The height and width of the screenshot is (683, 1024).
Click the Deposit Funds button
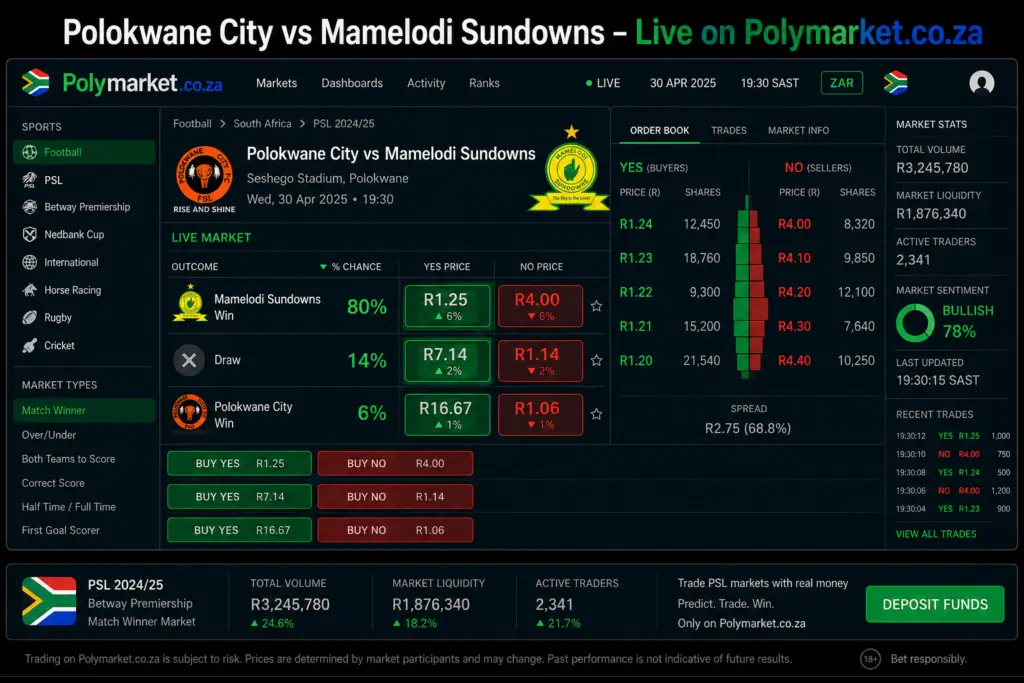(935, 604)
